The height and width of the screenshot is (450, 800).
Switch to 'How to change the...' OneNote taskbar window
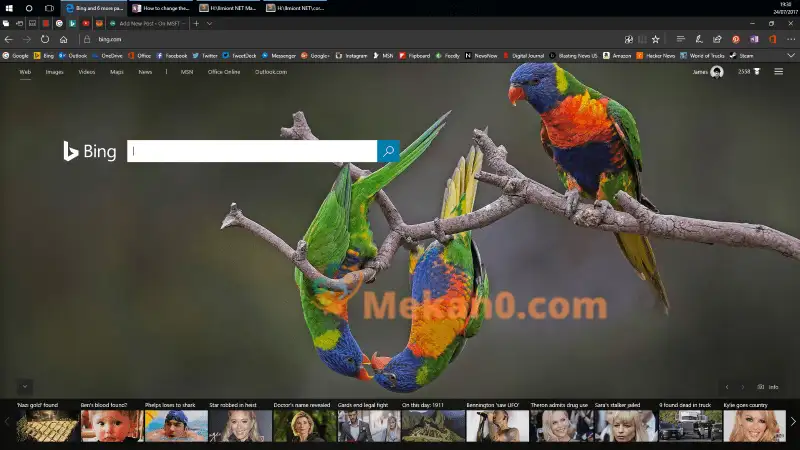point(161,8)
